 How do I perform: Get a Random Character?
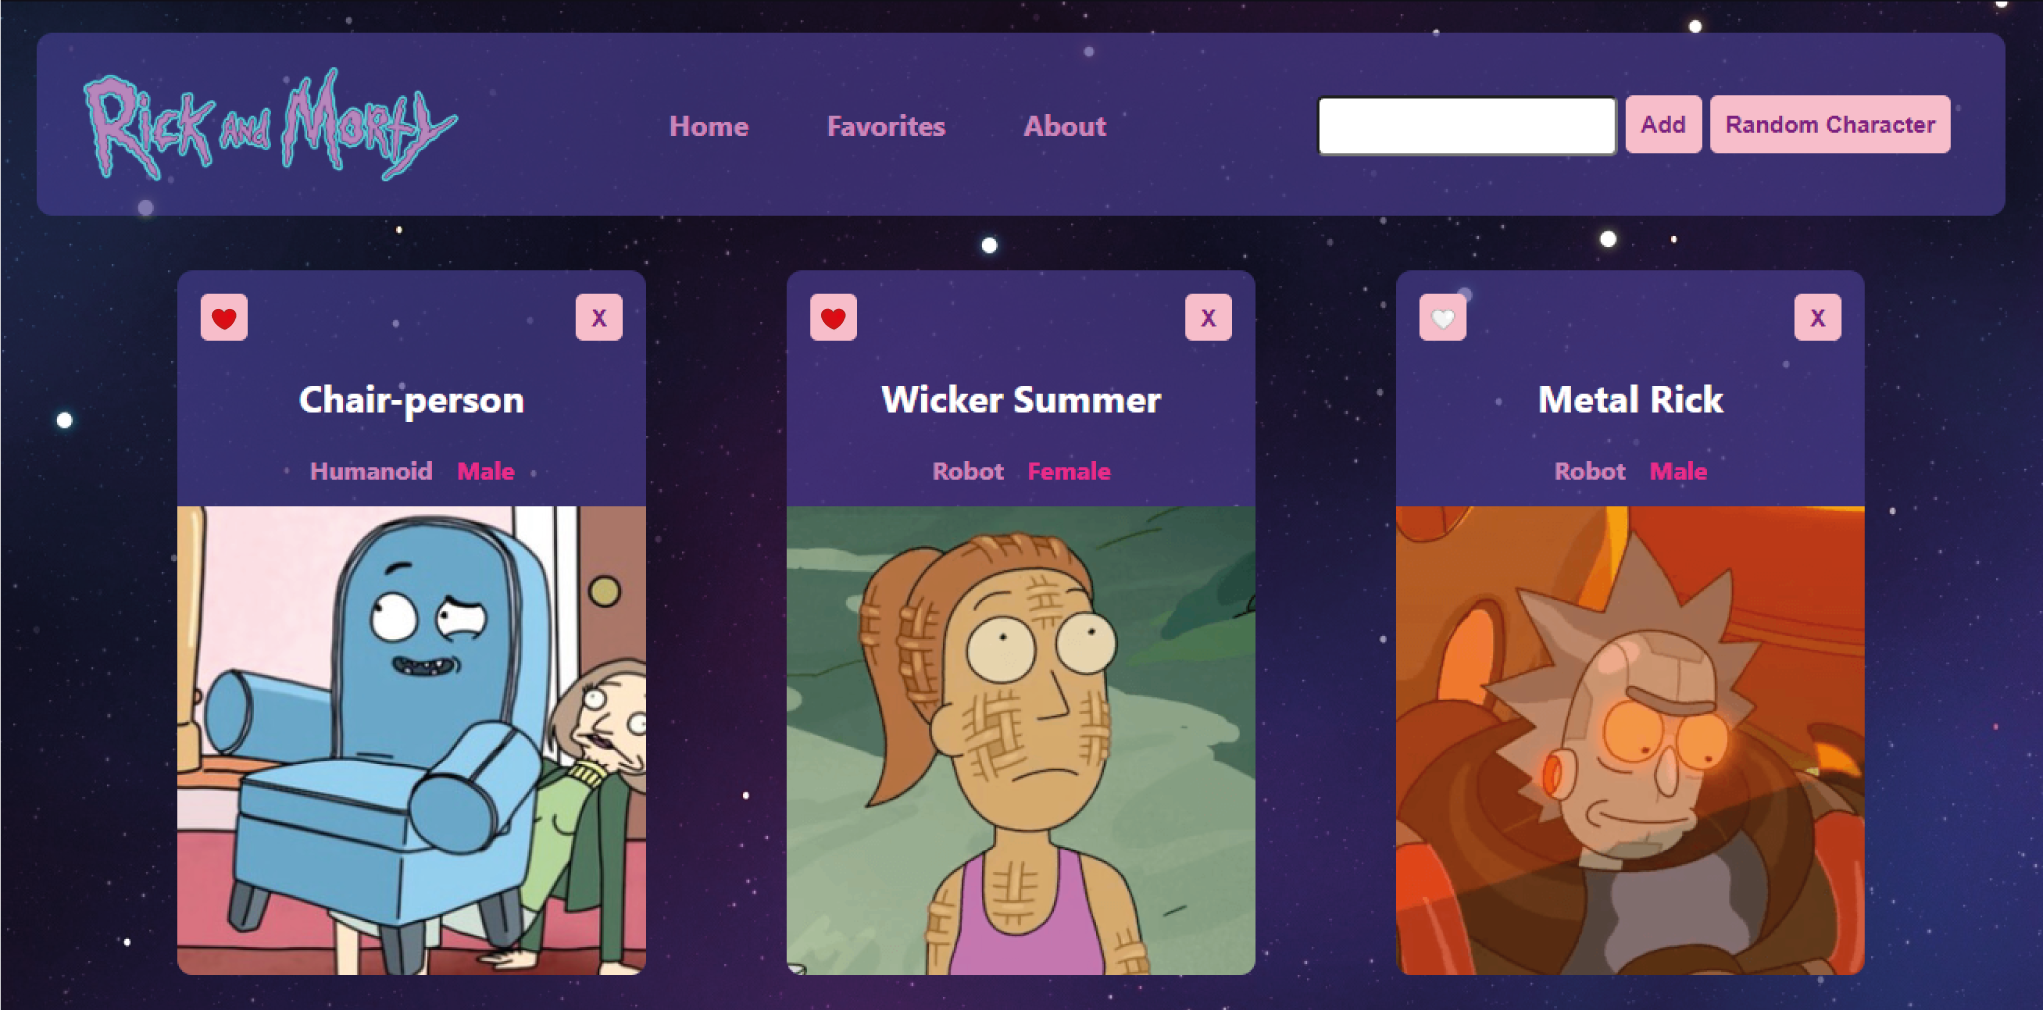coord(1830,125)
